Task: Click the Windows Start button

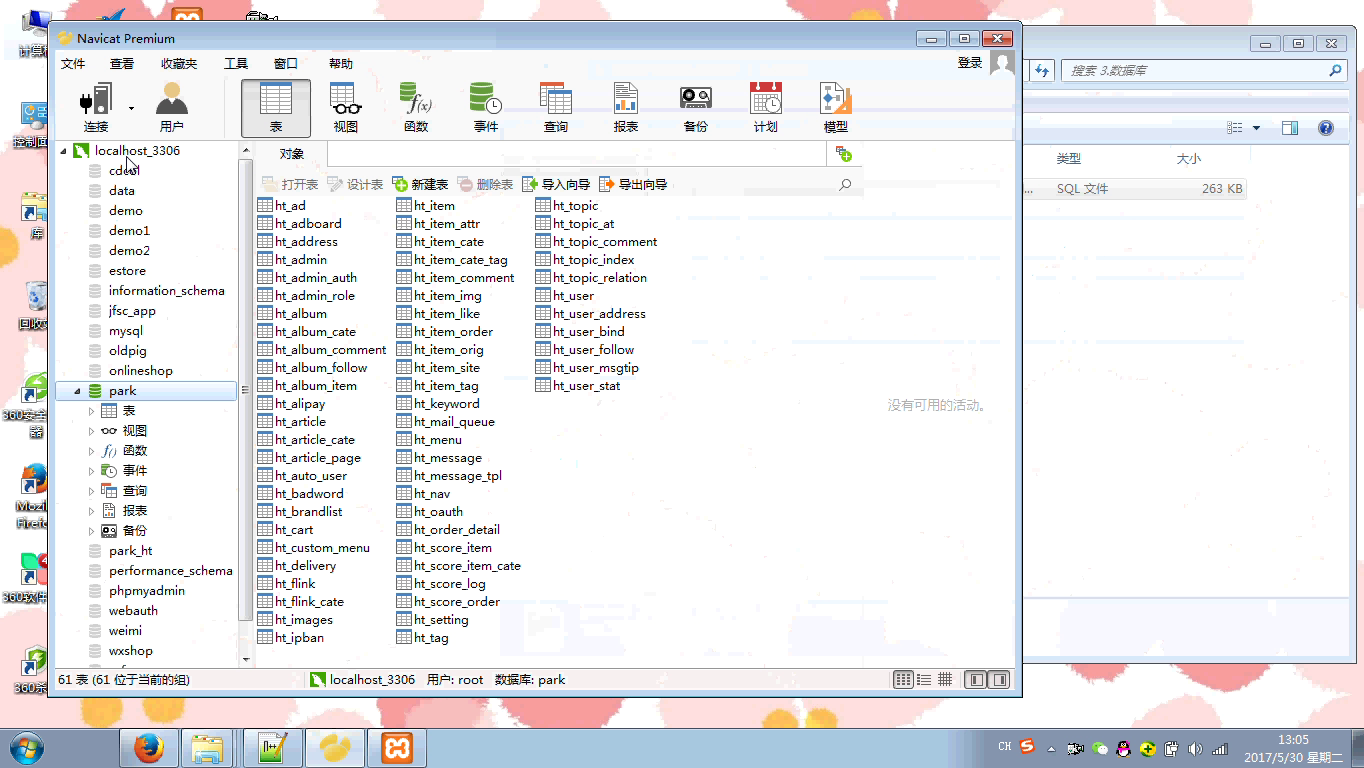Action: pos(26,748)
